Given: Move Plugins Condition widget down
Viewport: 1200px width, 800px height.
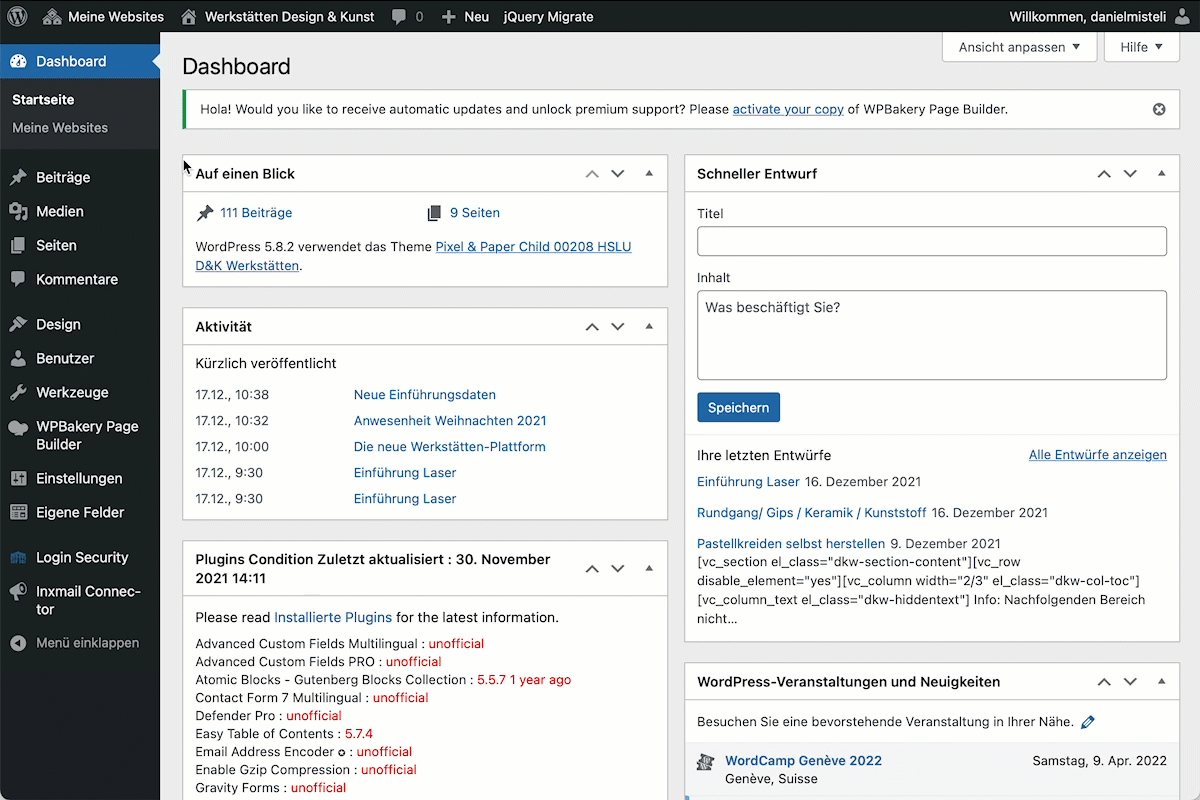Looking at the screenshot, I should coord(618,568).
